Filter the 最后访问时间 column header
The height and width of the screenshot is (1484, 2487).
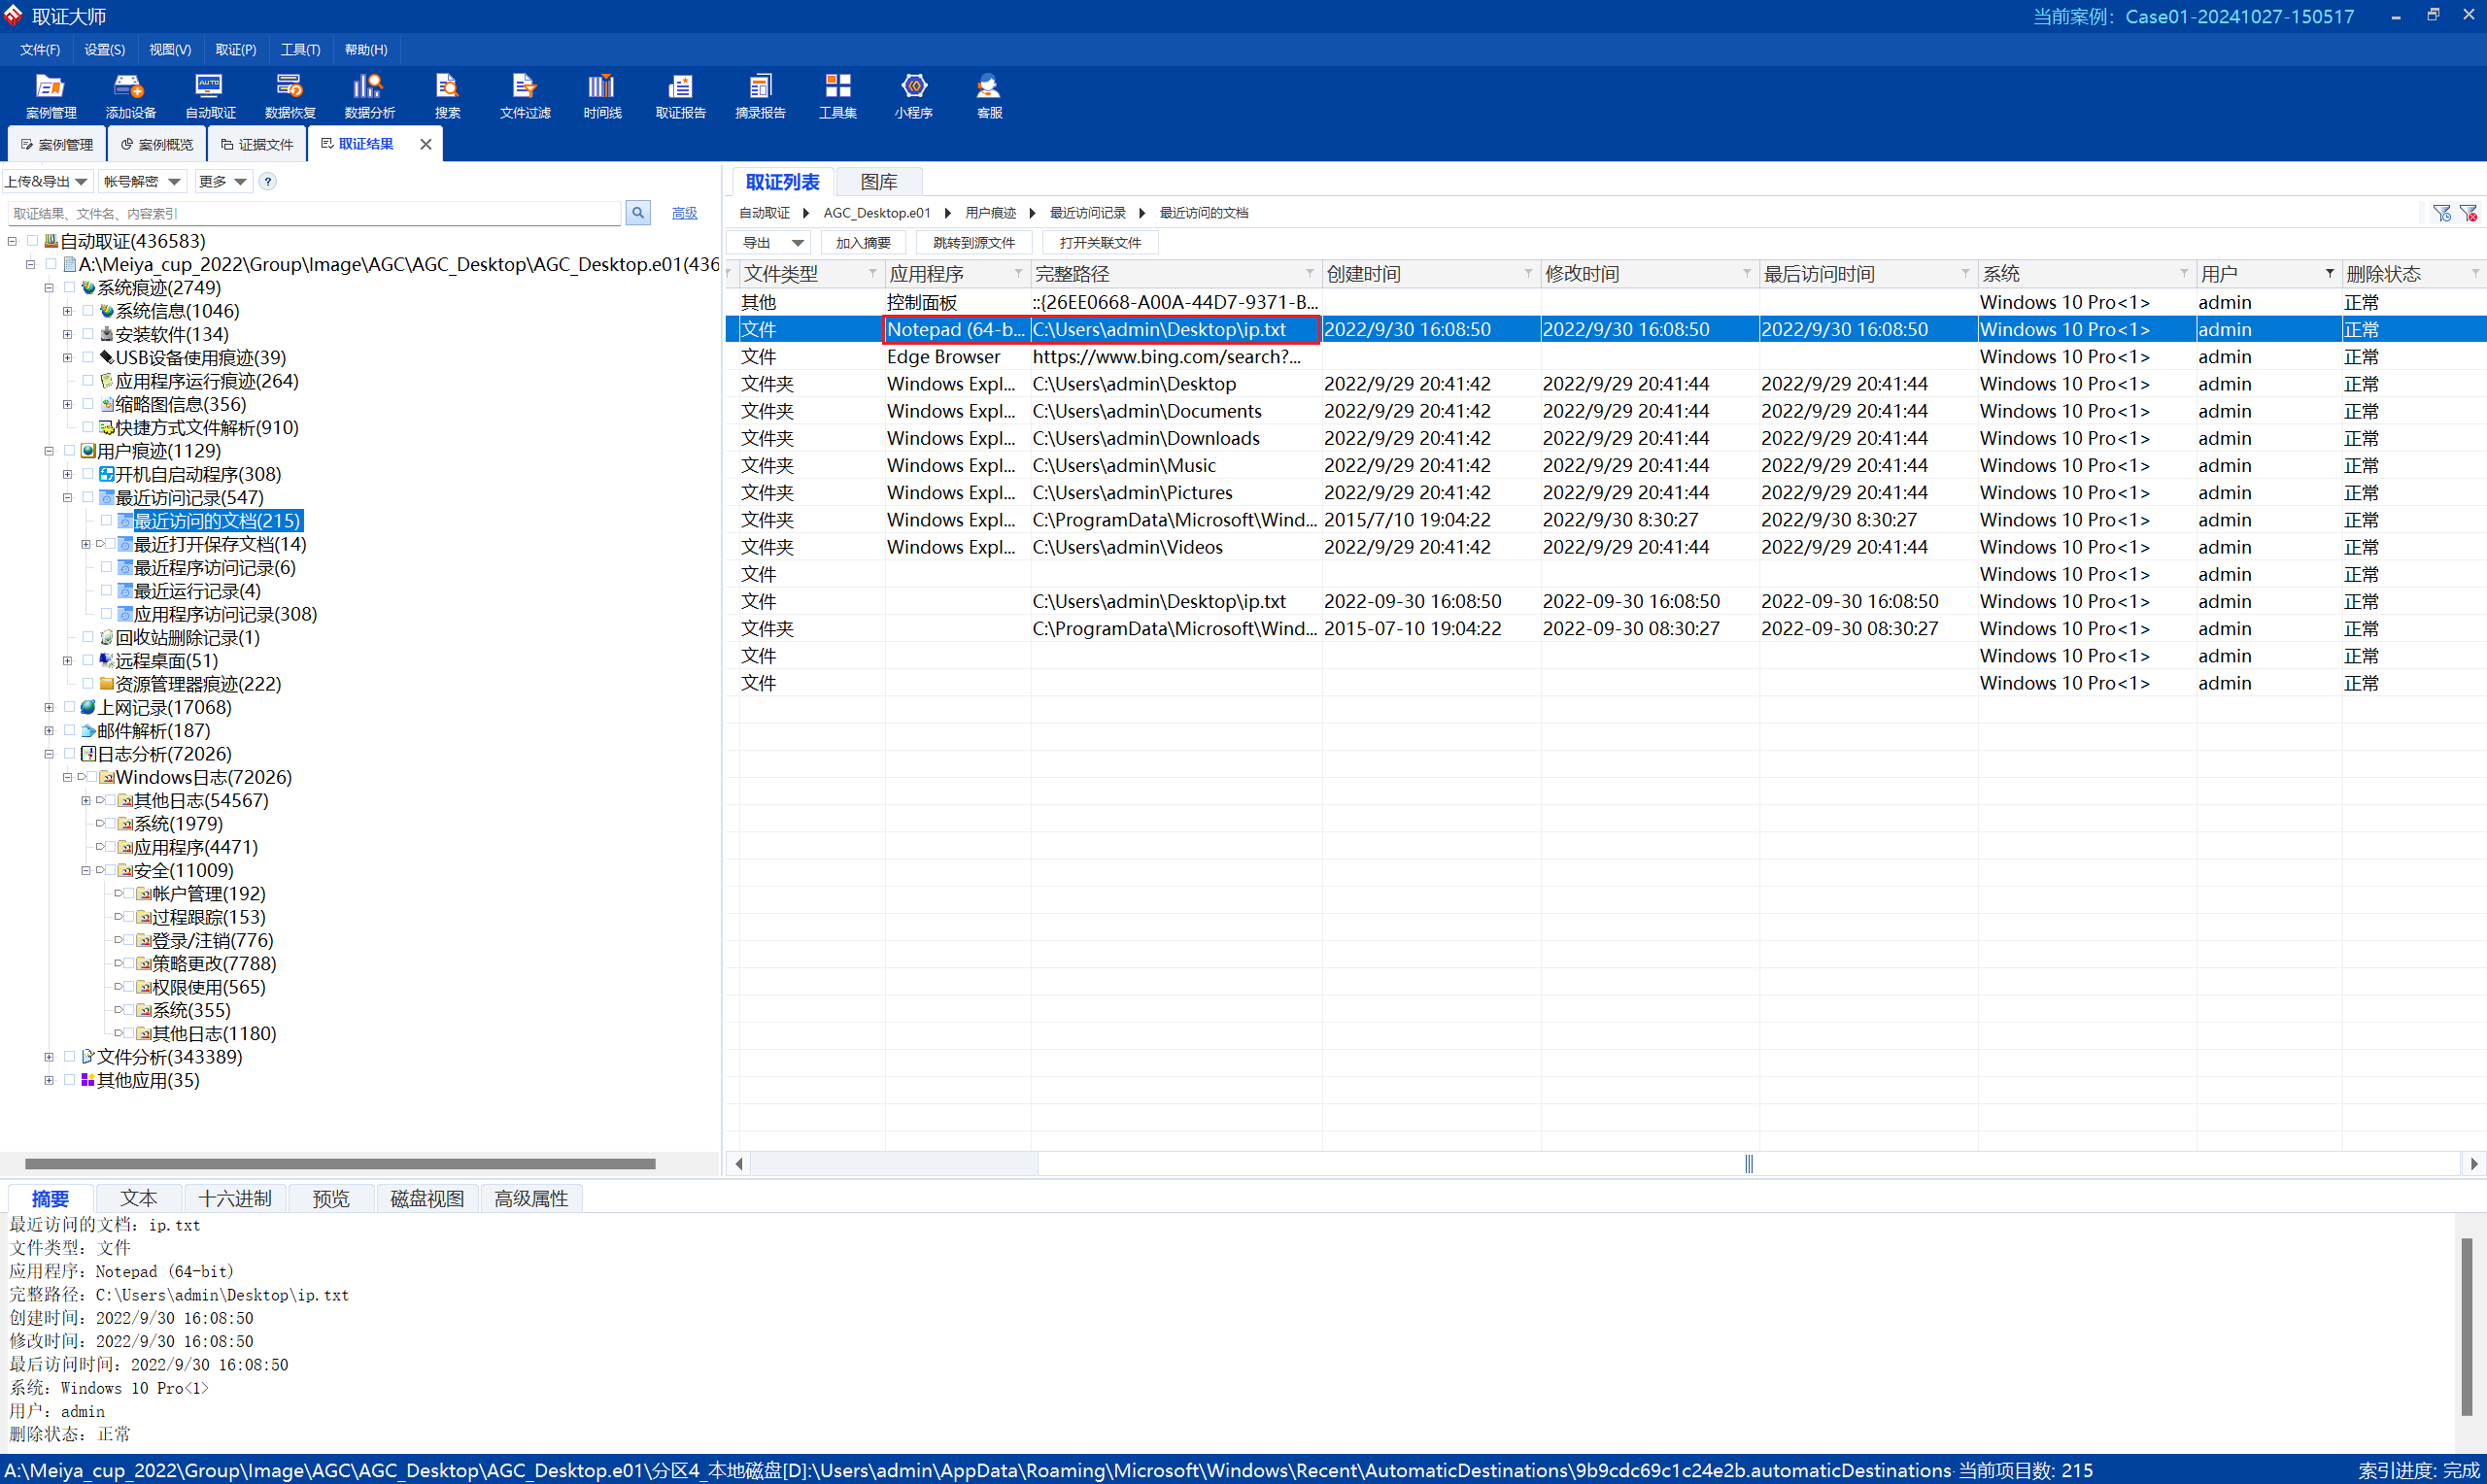[x=1965, y=273]
